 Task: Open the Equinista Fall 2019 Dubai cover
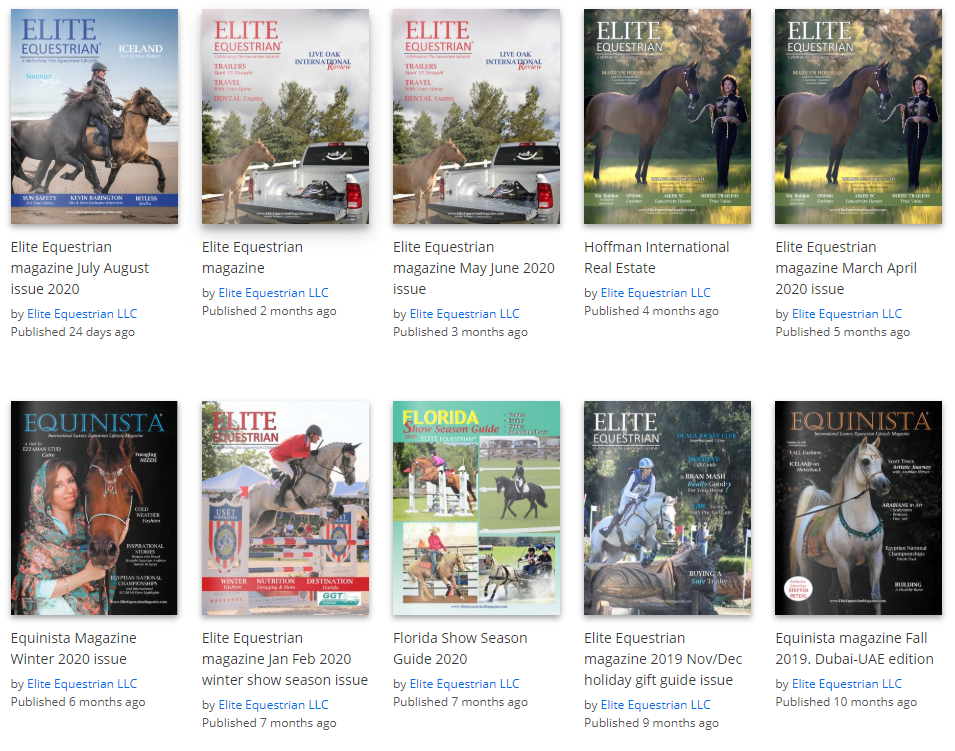(858, 508)
